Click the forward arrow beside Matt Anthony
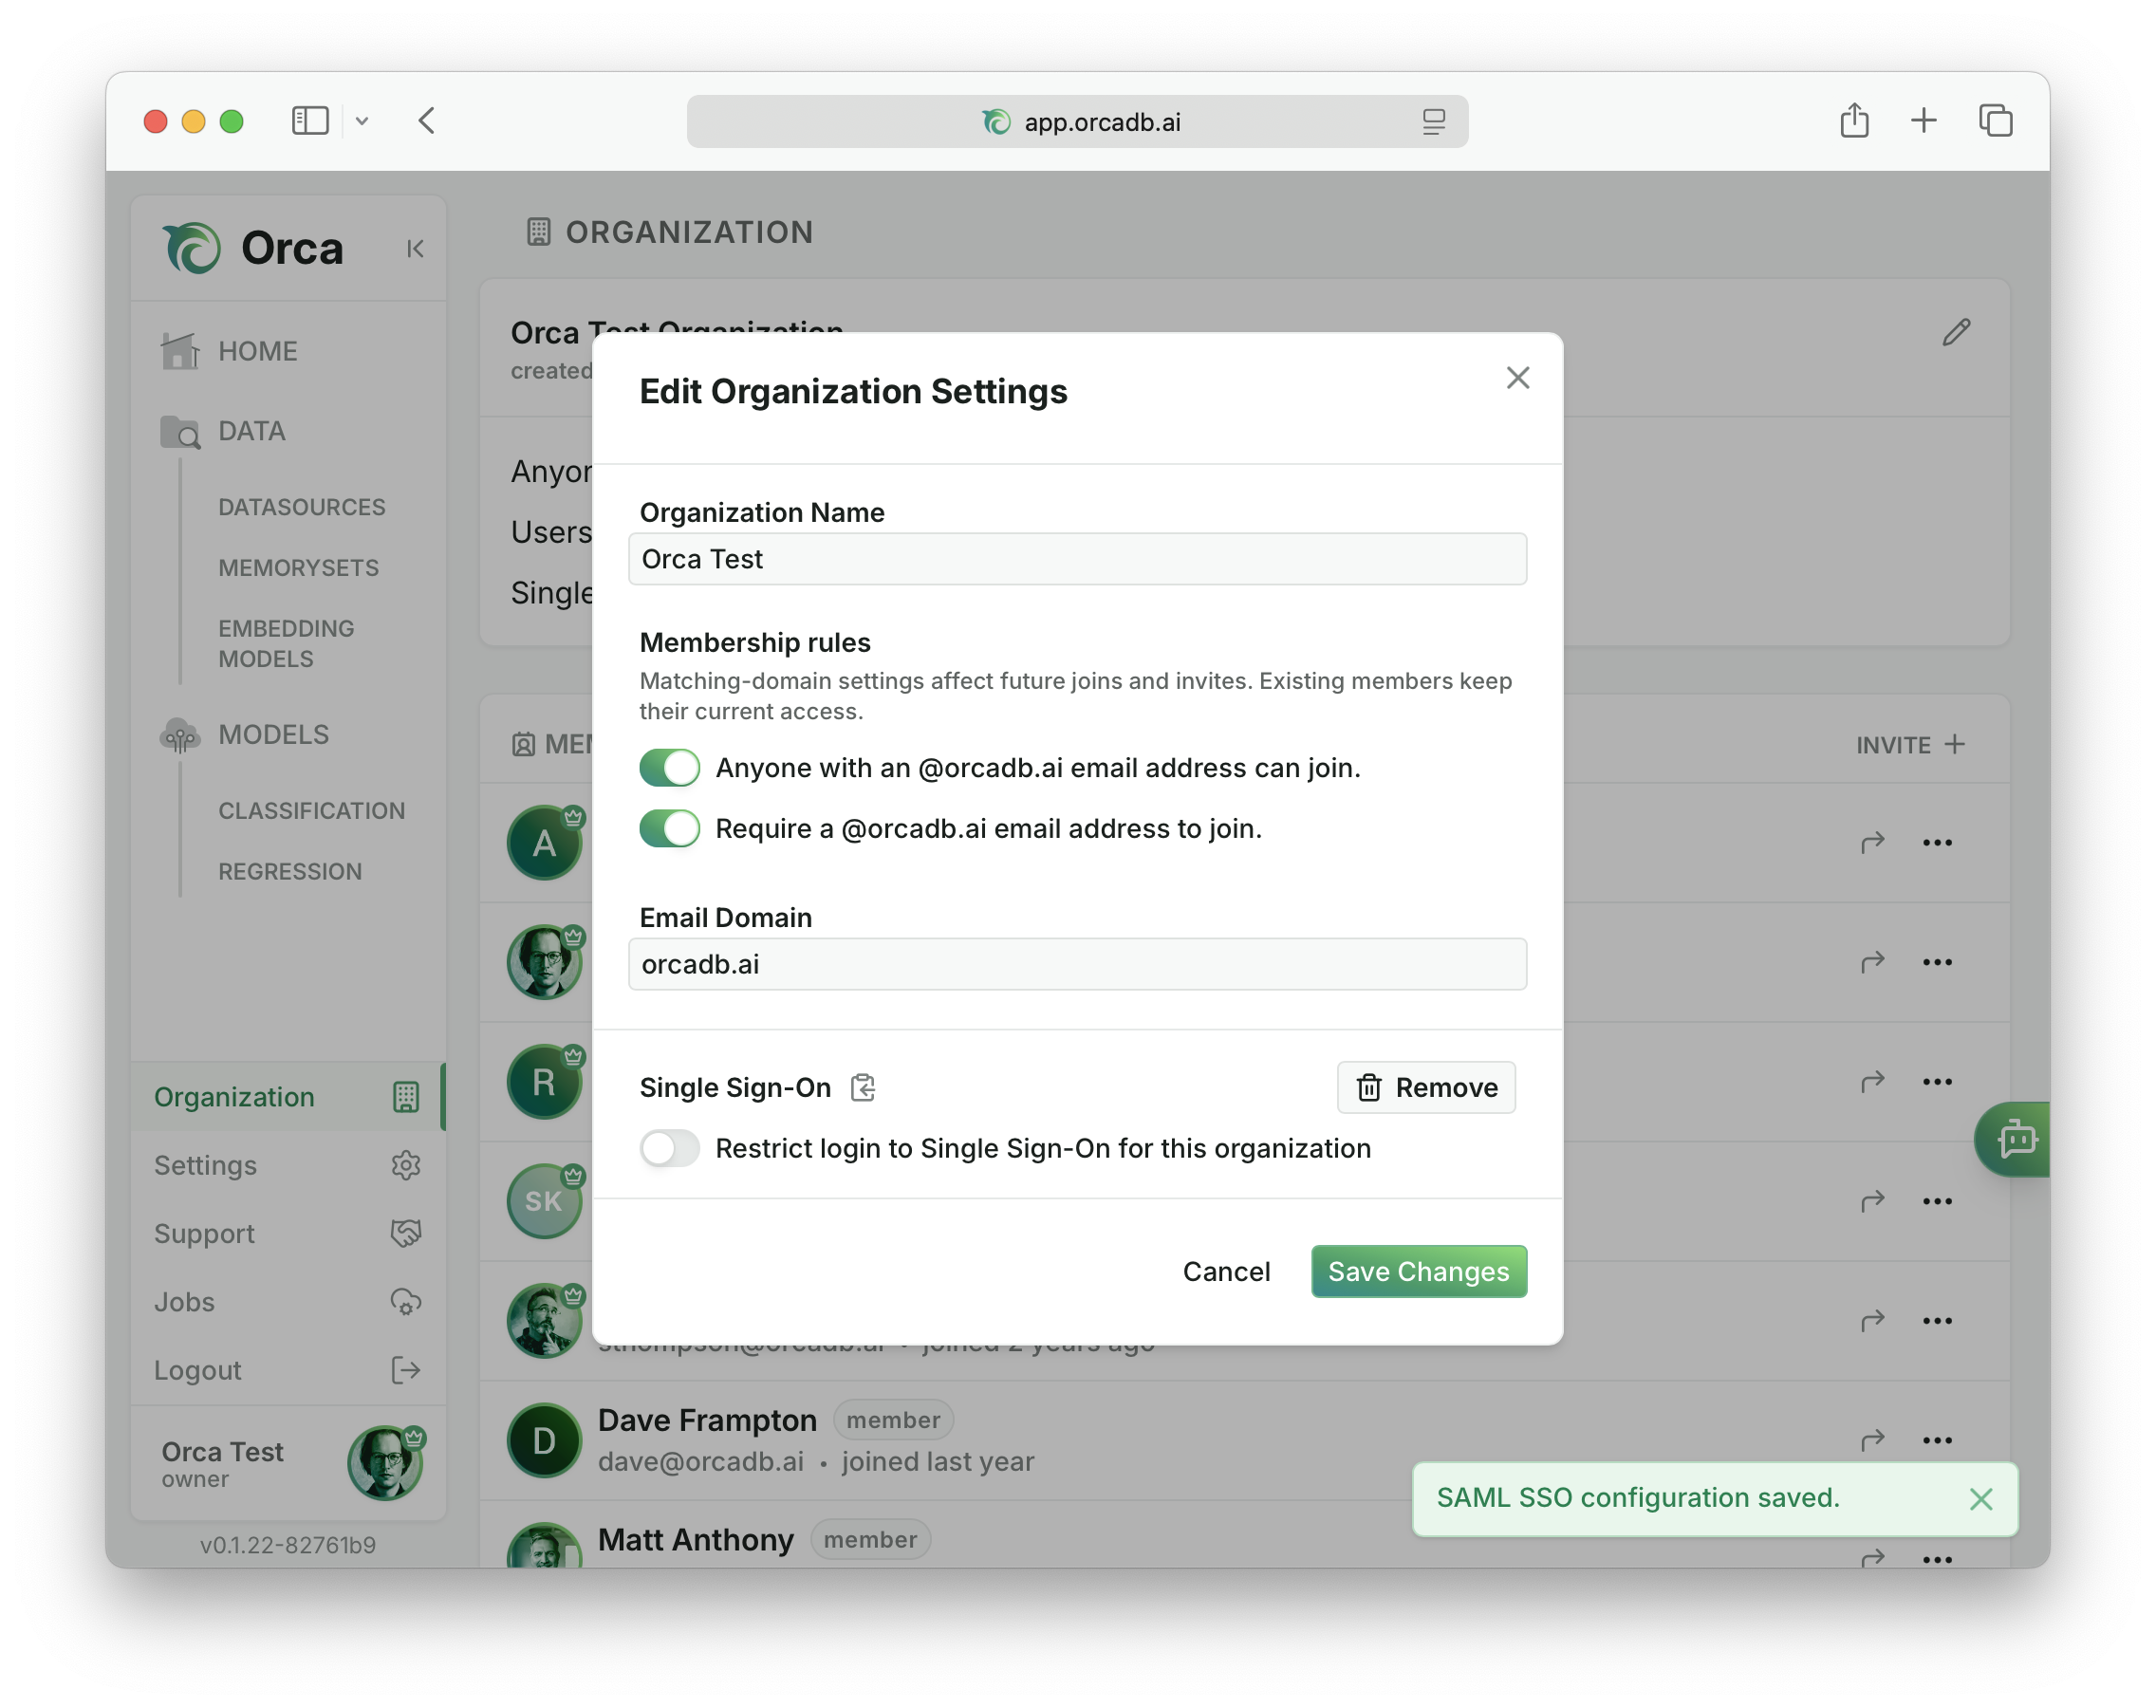This screenshot has width=2156, height=1708. 1872,1558
